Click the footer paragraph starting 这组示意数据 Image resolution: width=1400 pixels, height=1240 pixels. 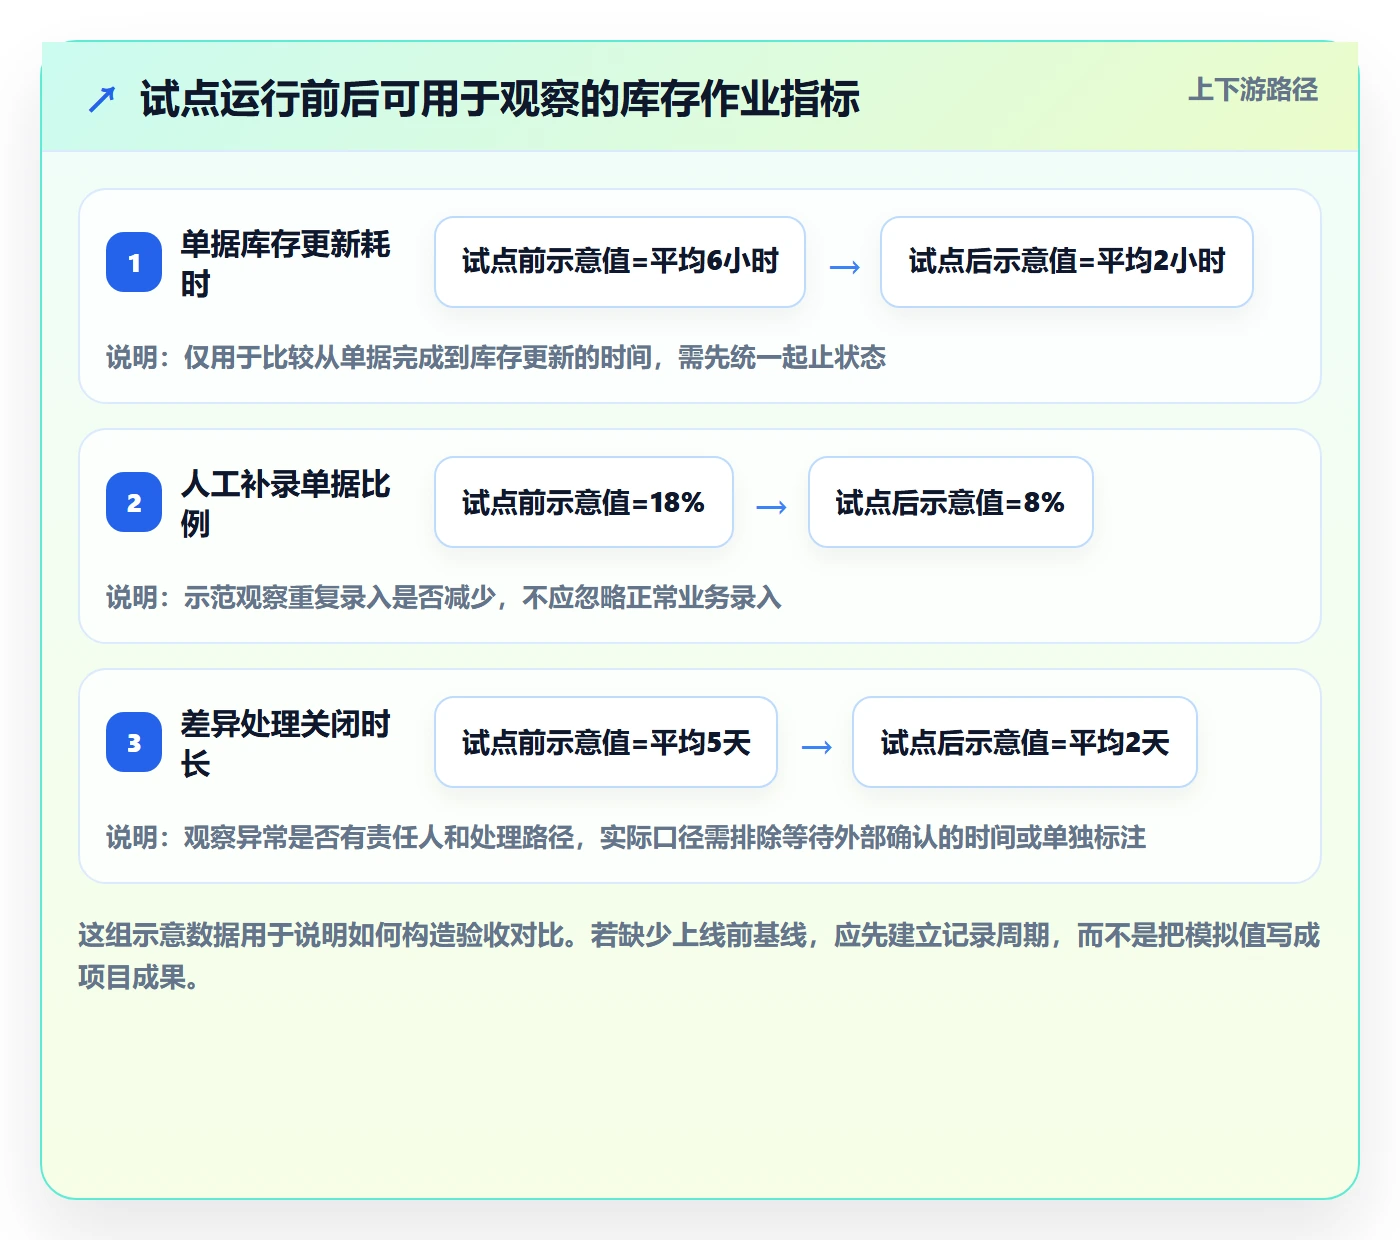point(699,956)
